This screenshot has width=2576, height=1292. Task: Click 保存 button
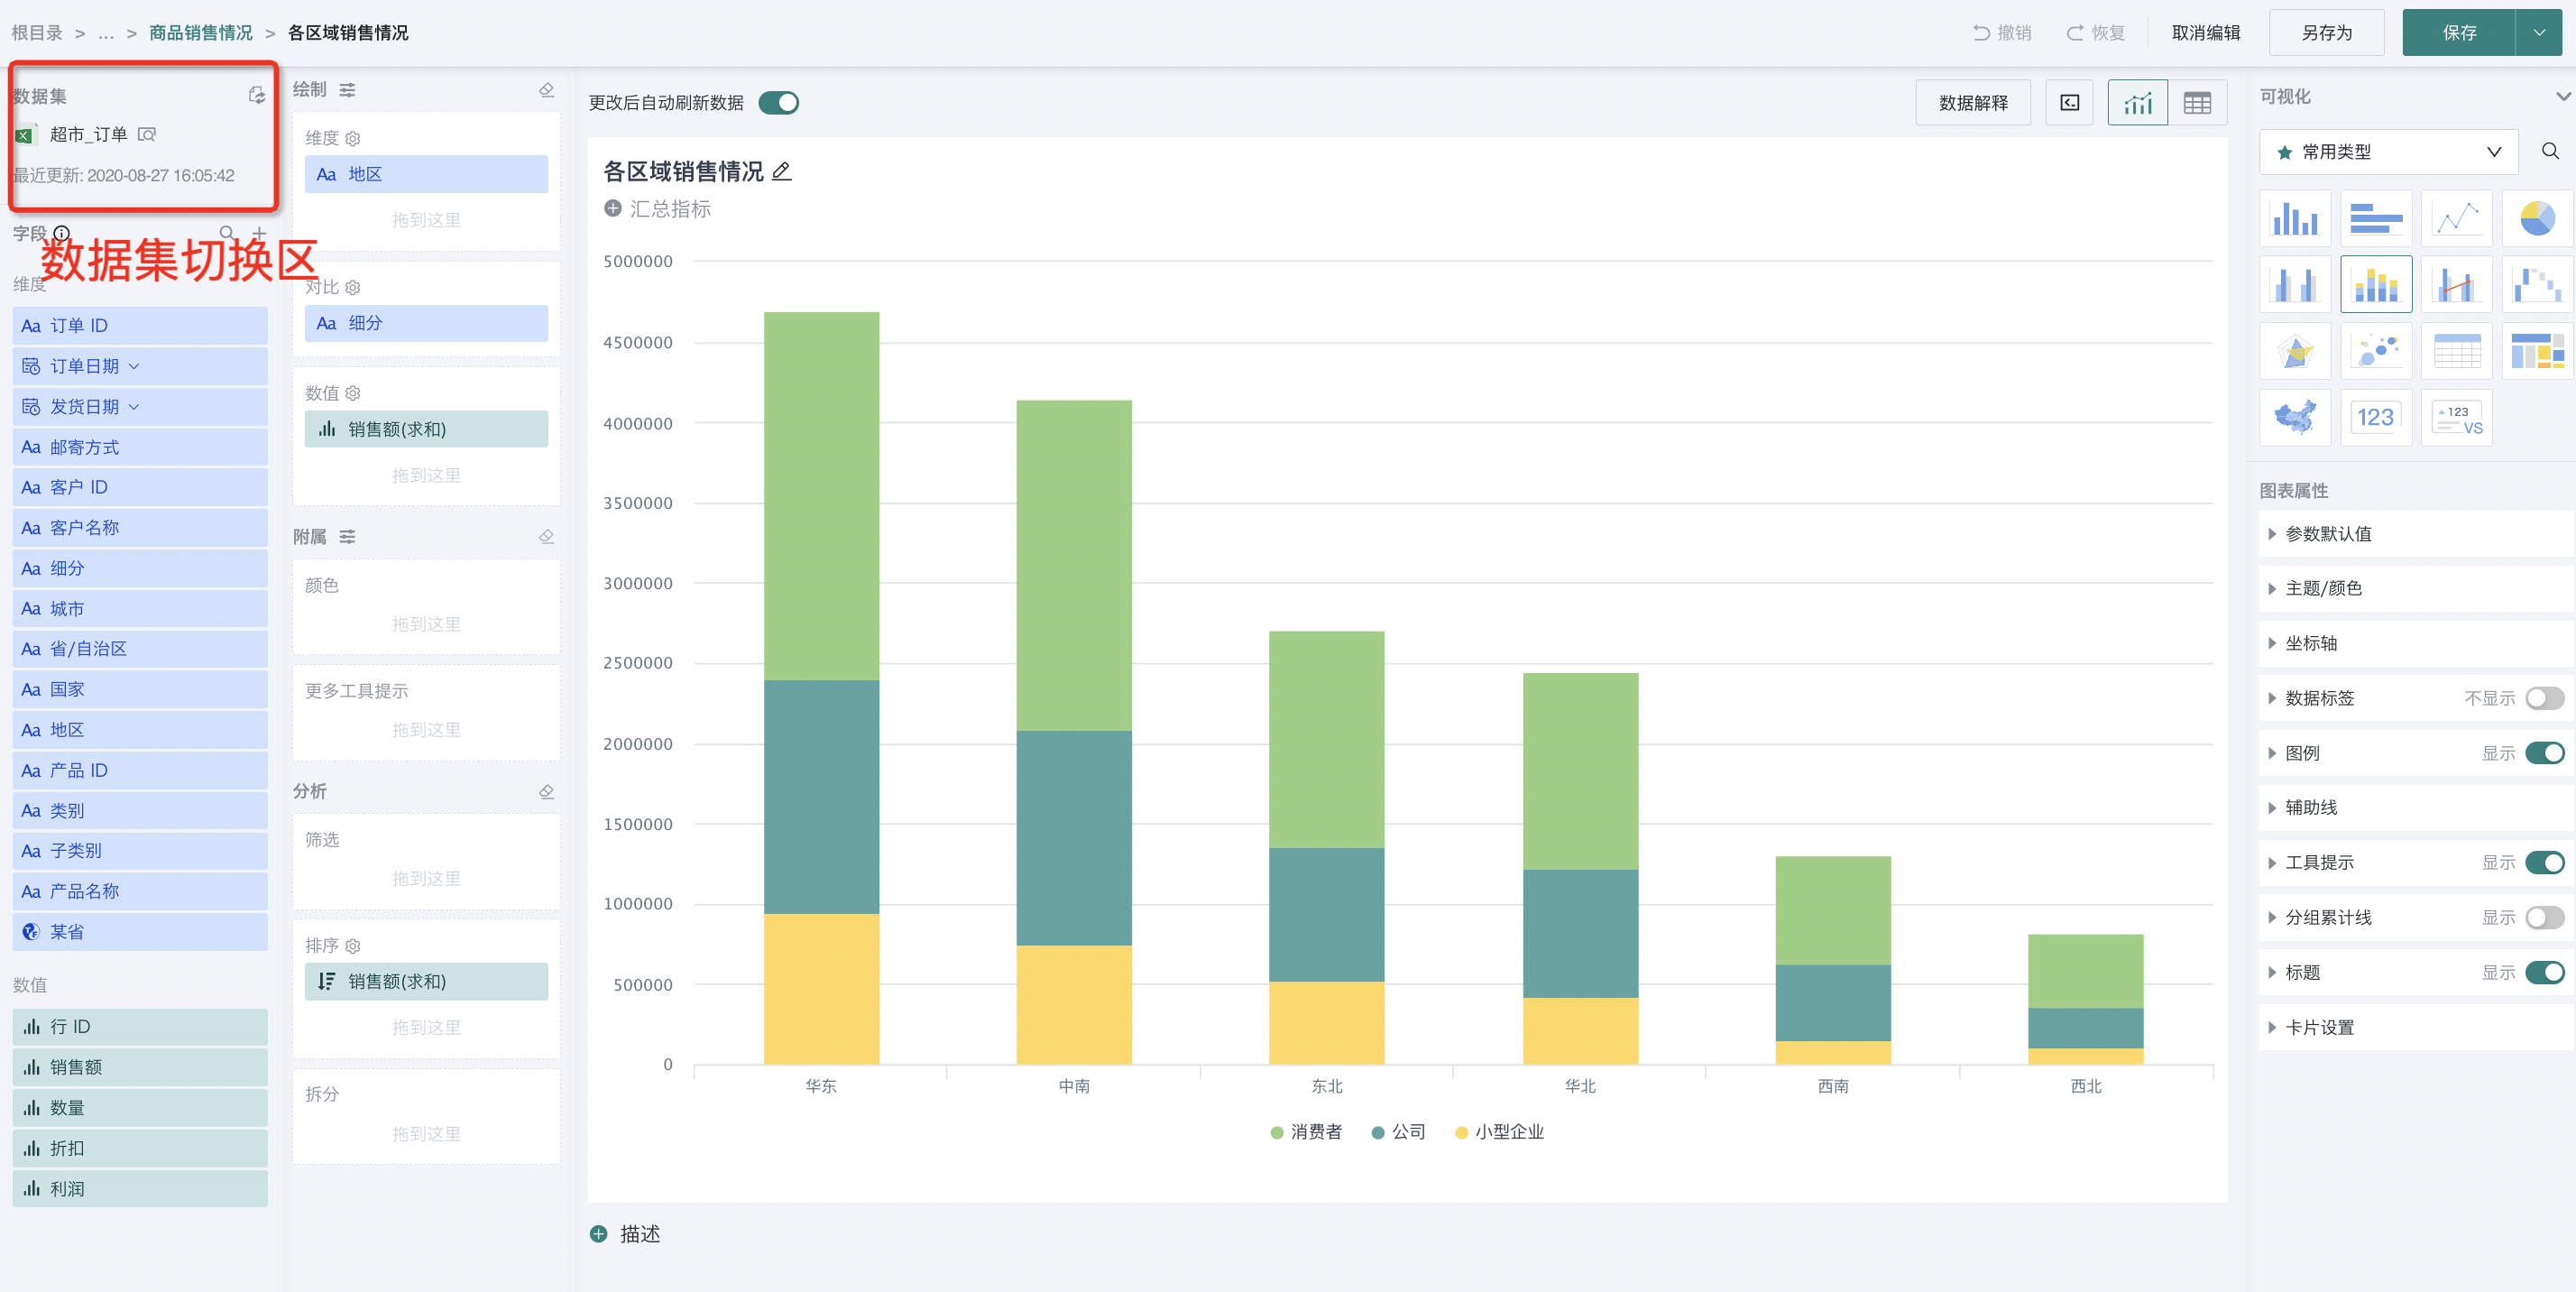[x=2459, y=33]
